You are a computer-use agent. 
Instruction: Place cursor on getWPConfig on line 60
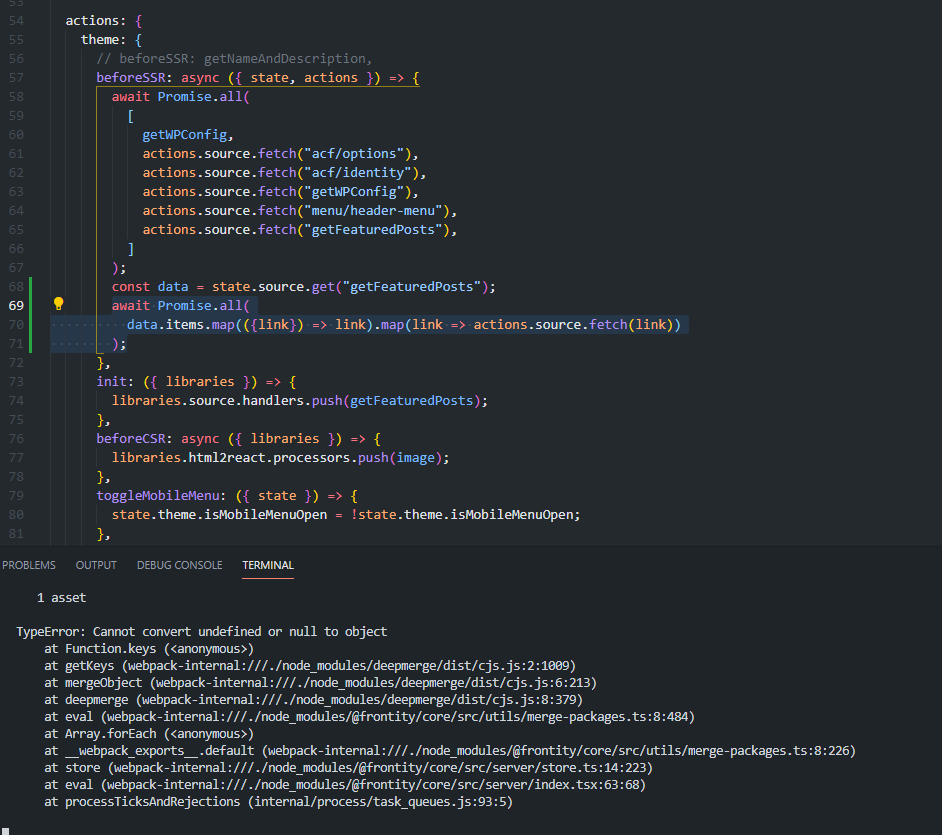pos(188,134)
